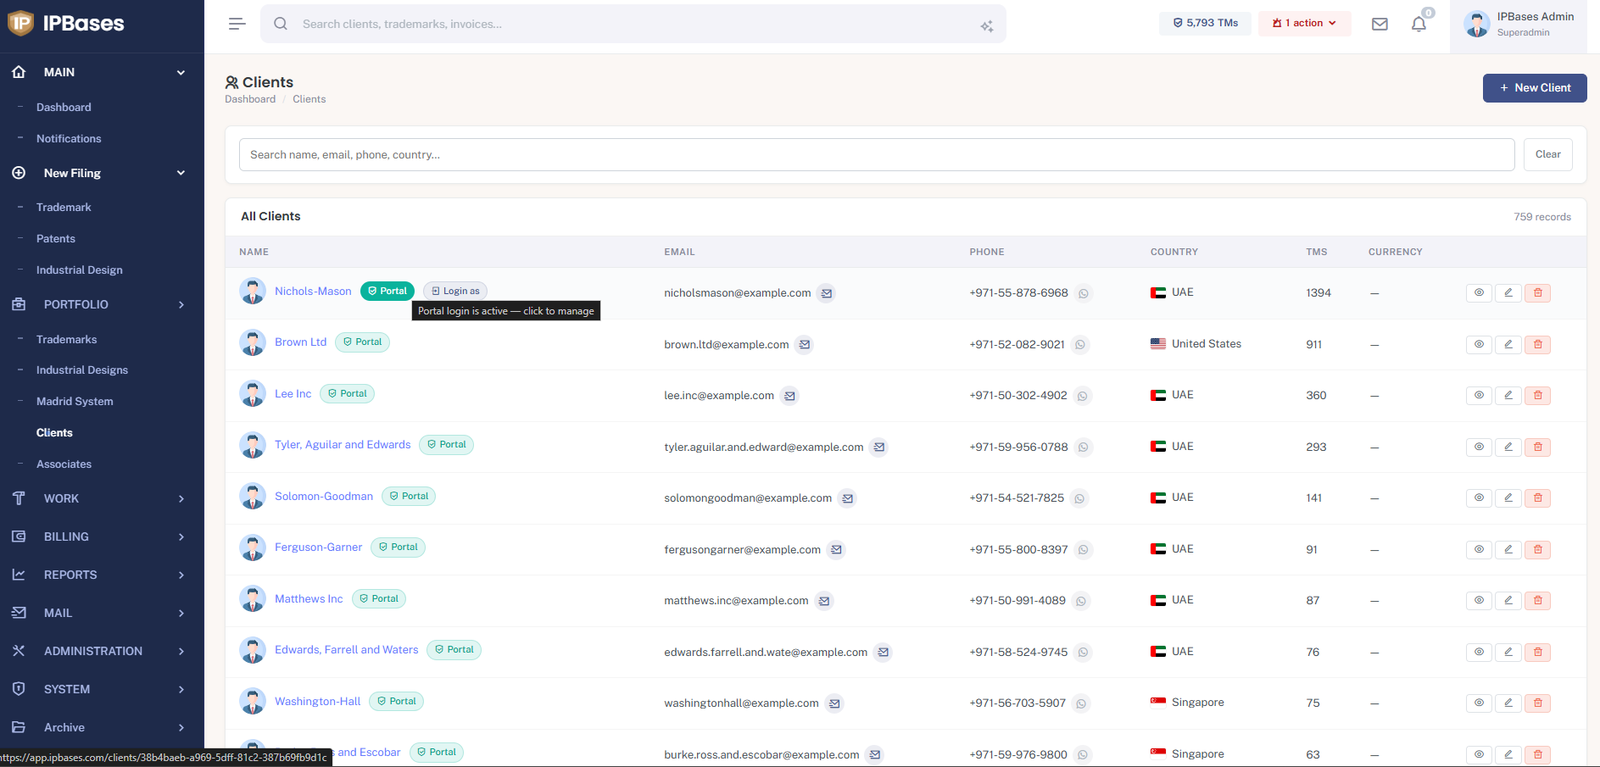This screenshot has width=1600, height=767.
Task: Delete the Ferguson-Garner client
Action: coord(1538,549)
